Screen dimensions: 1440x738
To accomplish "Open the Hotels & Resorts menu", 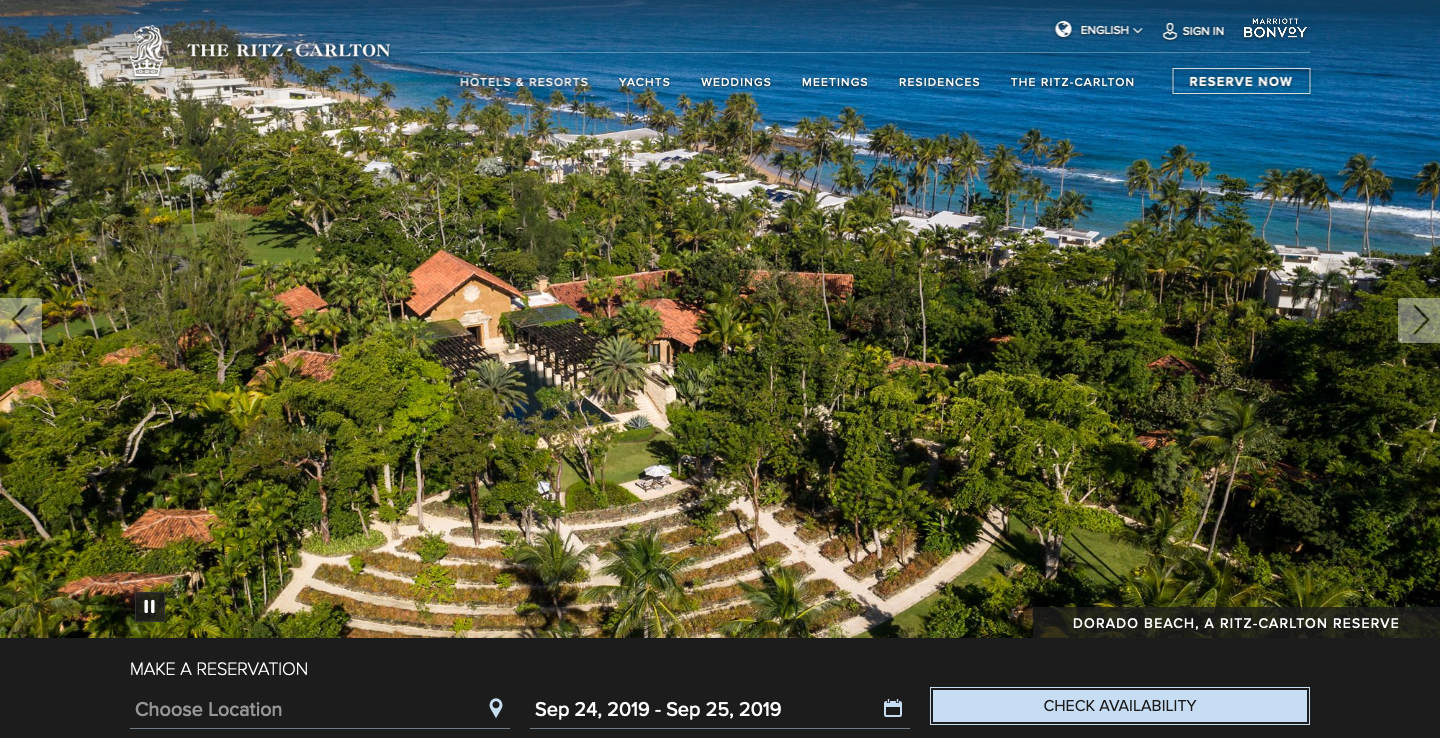I will coord(524,82).
